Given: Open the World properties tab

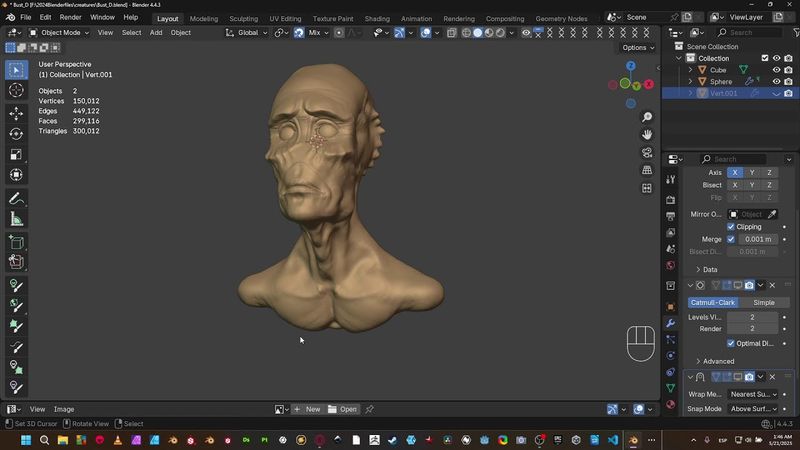Looking at the screenshot, I should pos(670,265).
